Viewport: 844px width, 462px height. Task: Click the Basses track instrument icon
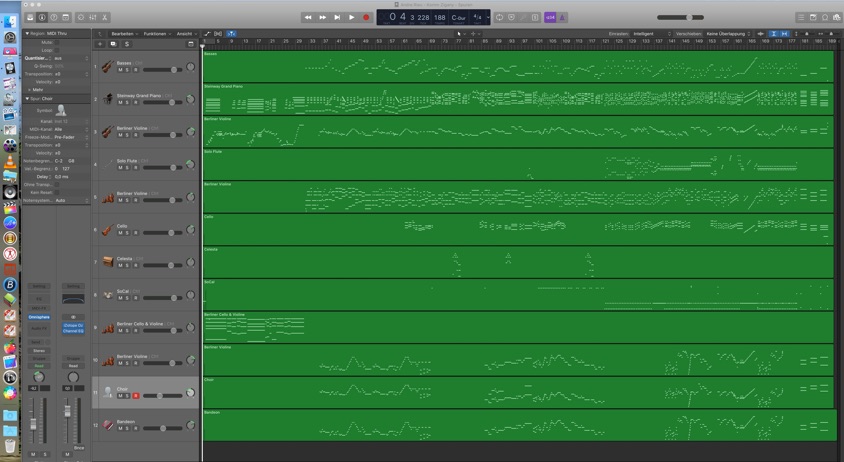point(108,67)
